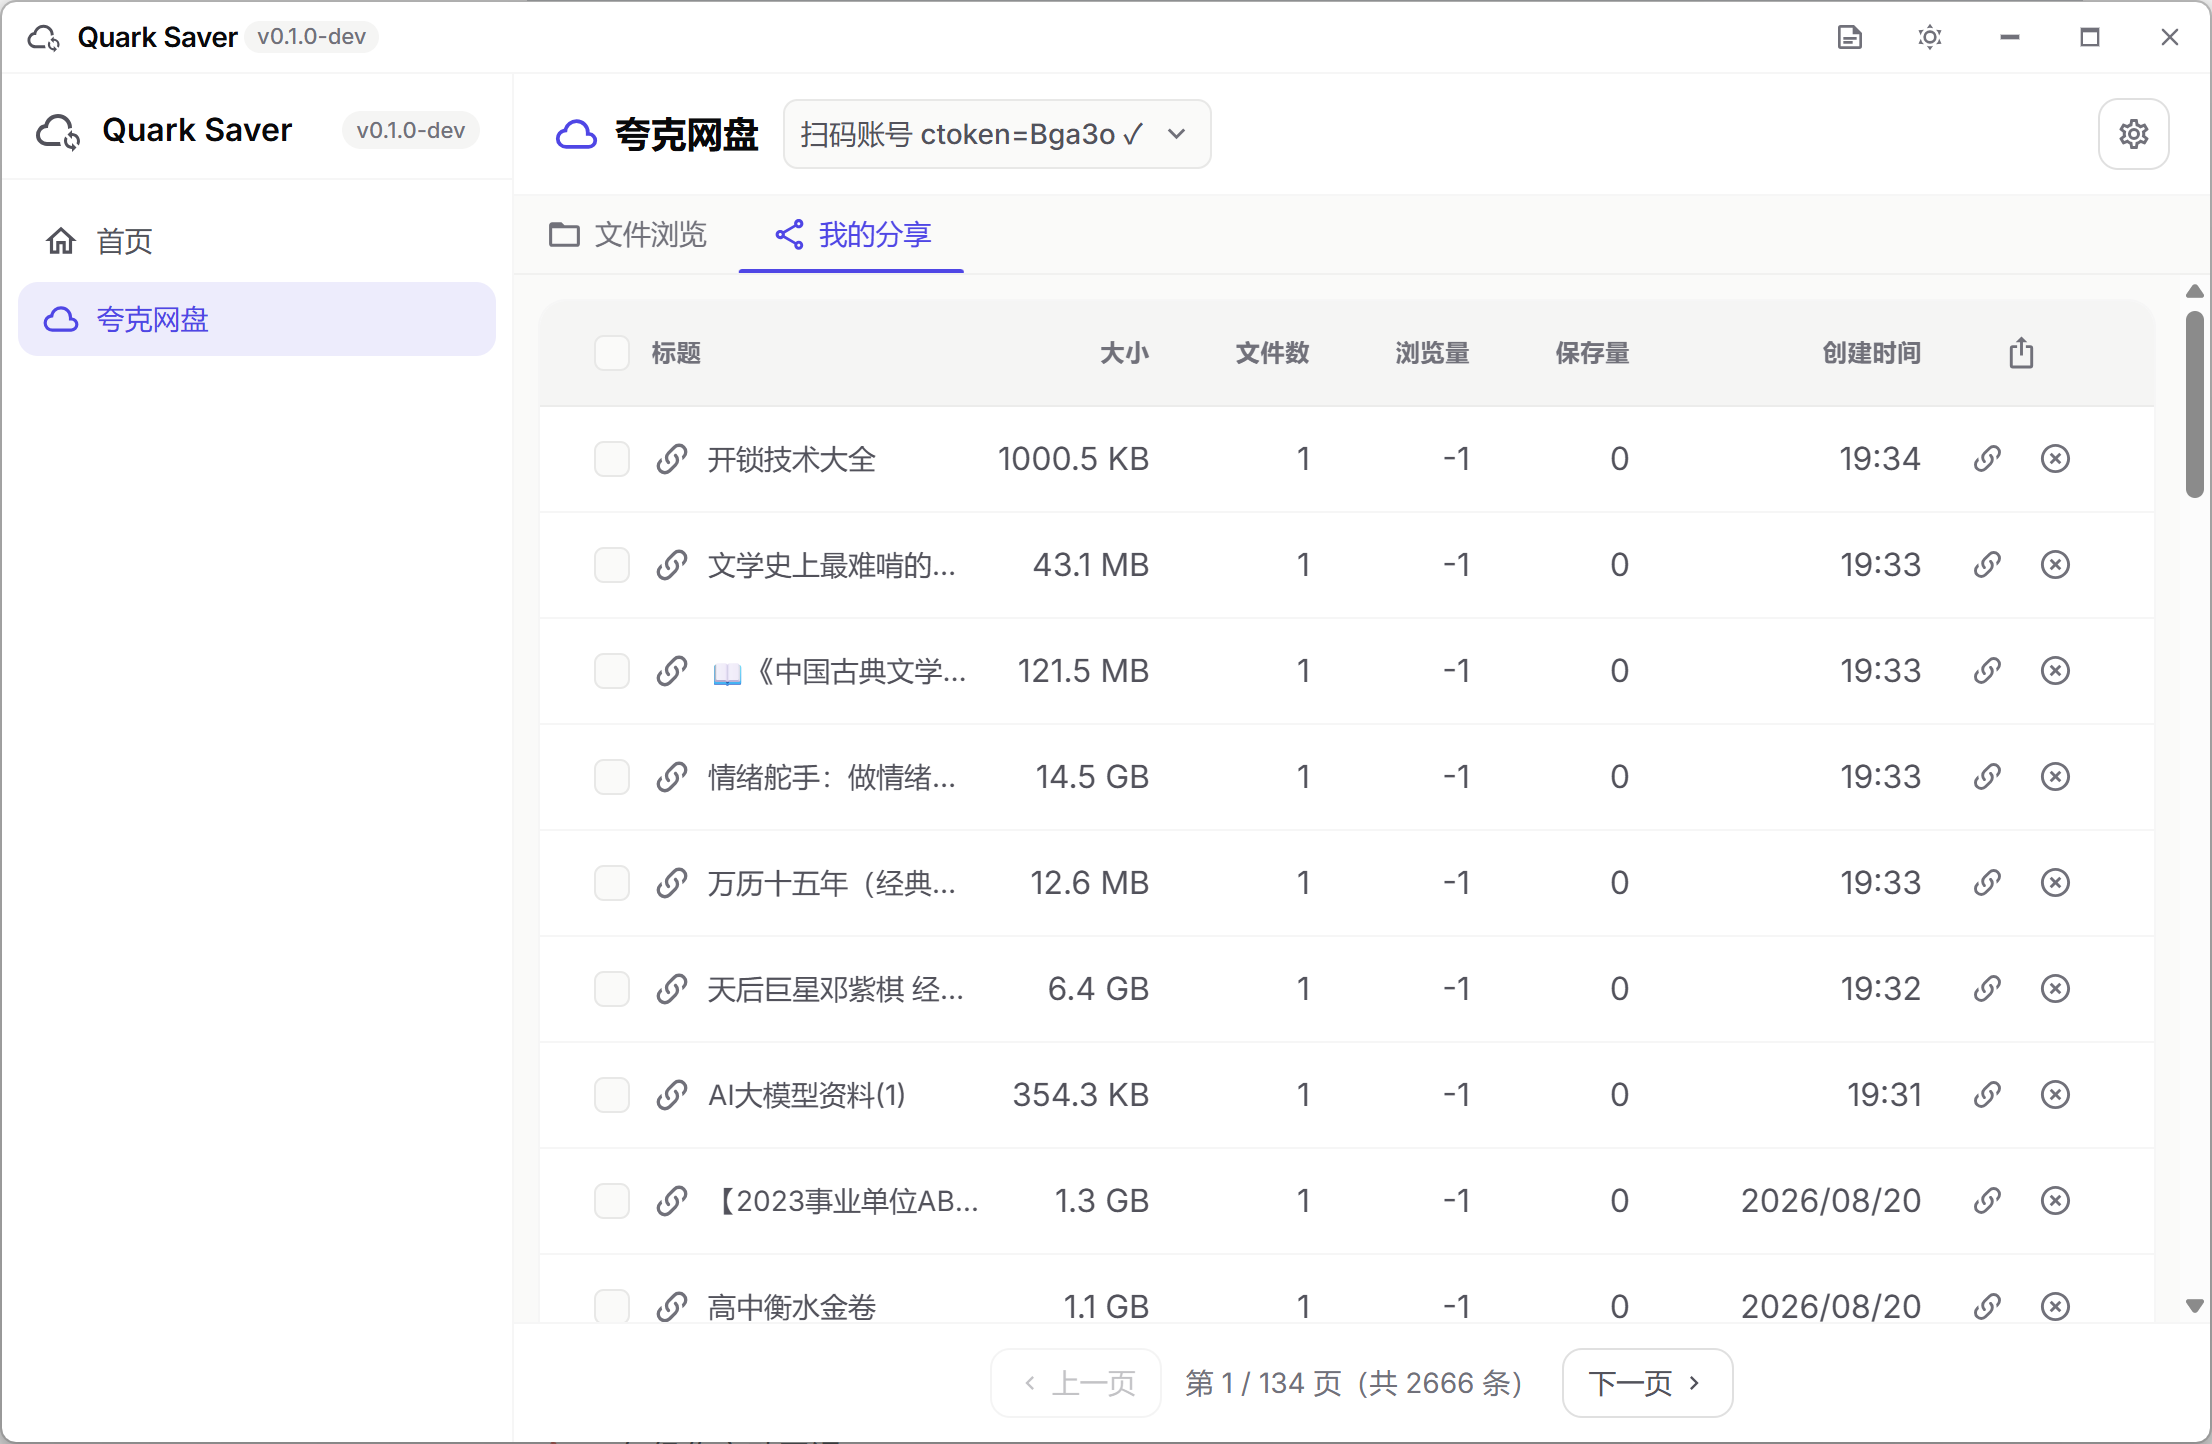Copy link for 开锁技术大全 row

(x=1987, y=459)
